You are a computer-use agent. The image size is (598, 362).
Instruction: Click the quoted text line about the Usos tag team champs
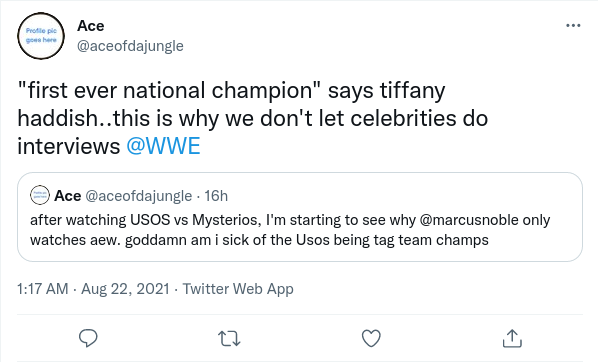(259, 240)
